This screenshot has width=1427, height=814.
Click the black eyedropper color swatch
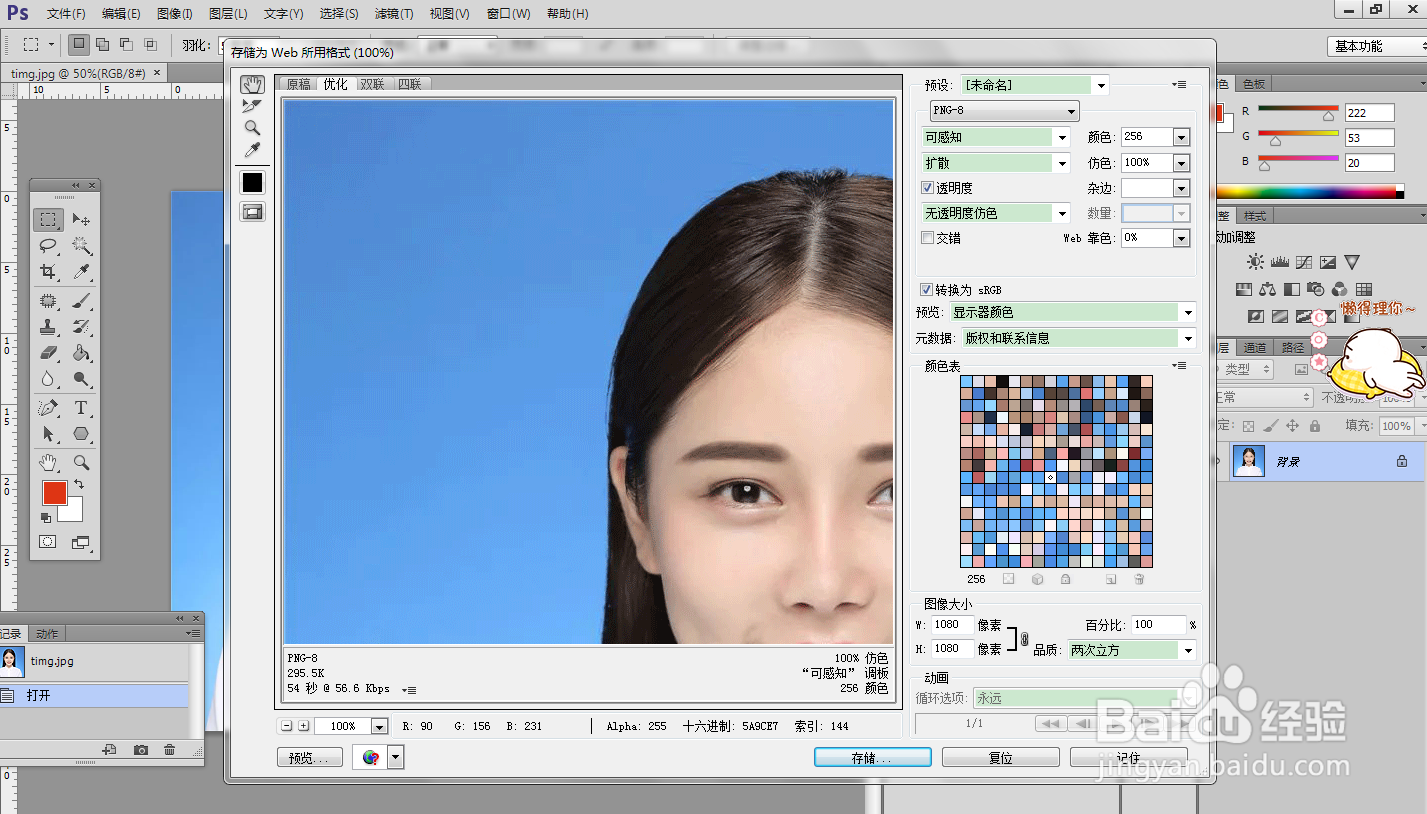pos(252,182)
